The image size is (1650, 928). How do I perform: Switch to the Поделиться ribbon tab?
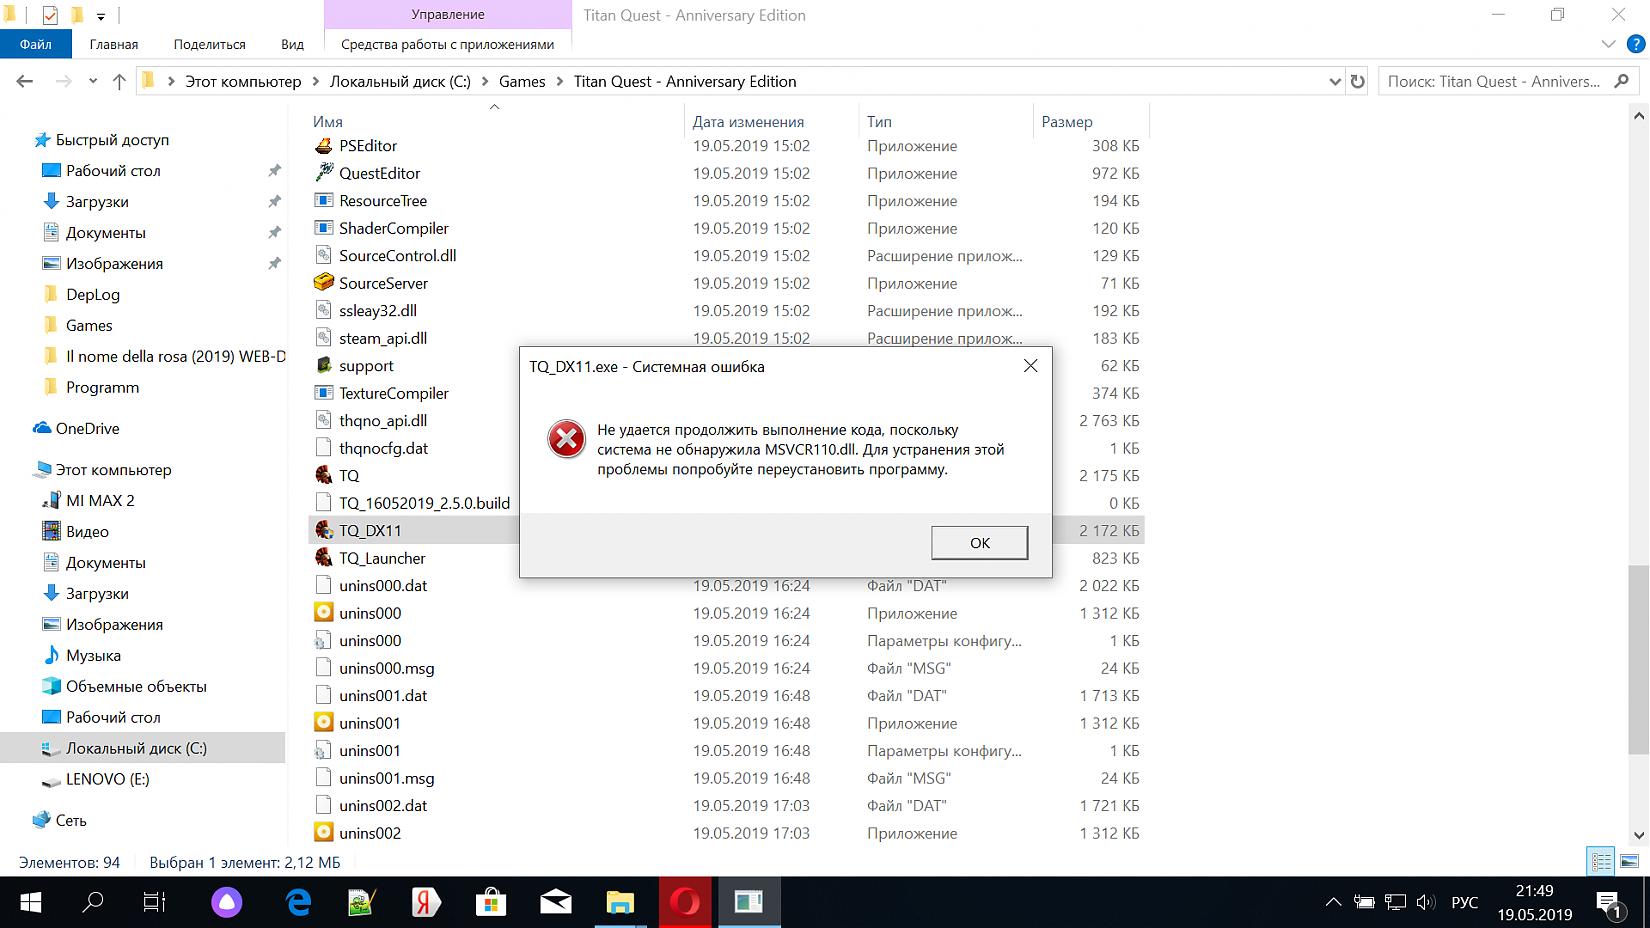(x=209, y=44)
